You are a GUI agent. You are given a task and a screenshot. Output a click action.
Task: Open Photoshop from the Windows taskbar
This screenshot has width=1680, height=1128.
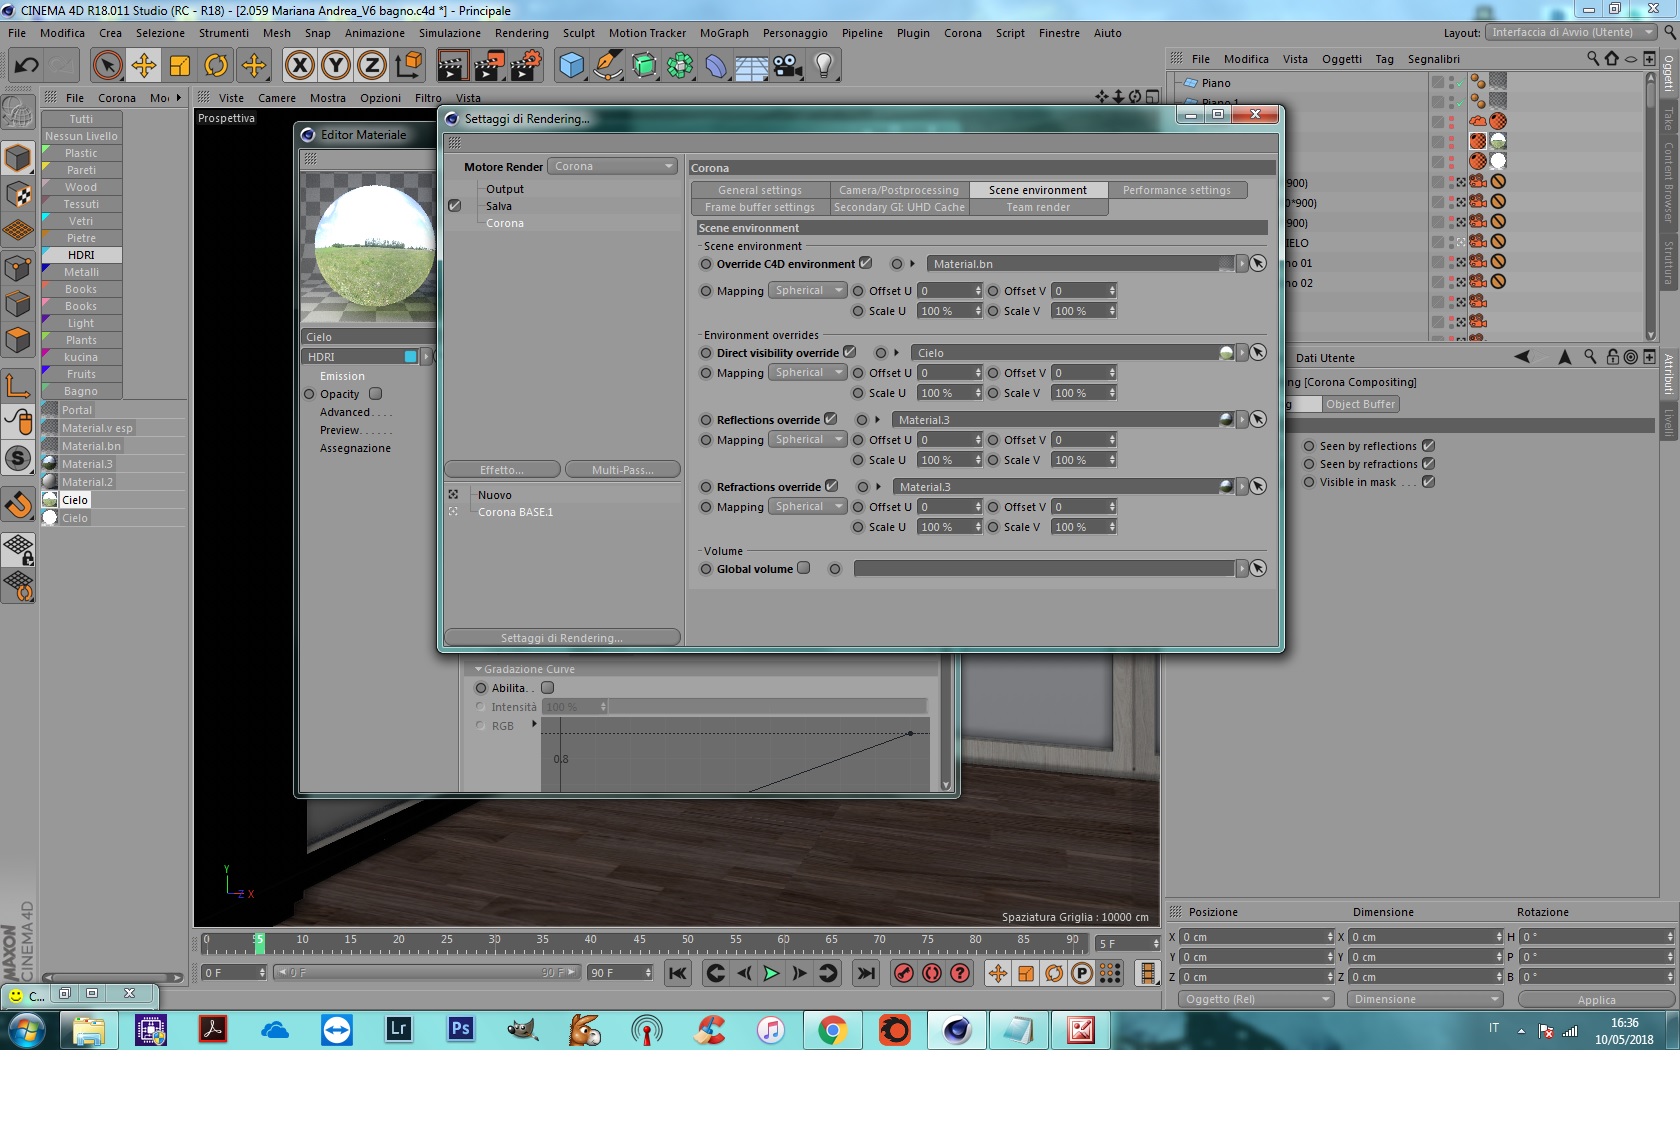tap(461, 1029)
